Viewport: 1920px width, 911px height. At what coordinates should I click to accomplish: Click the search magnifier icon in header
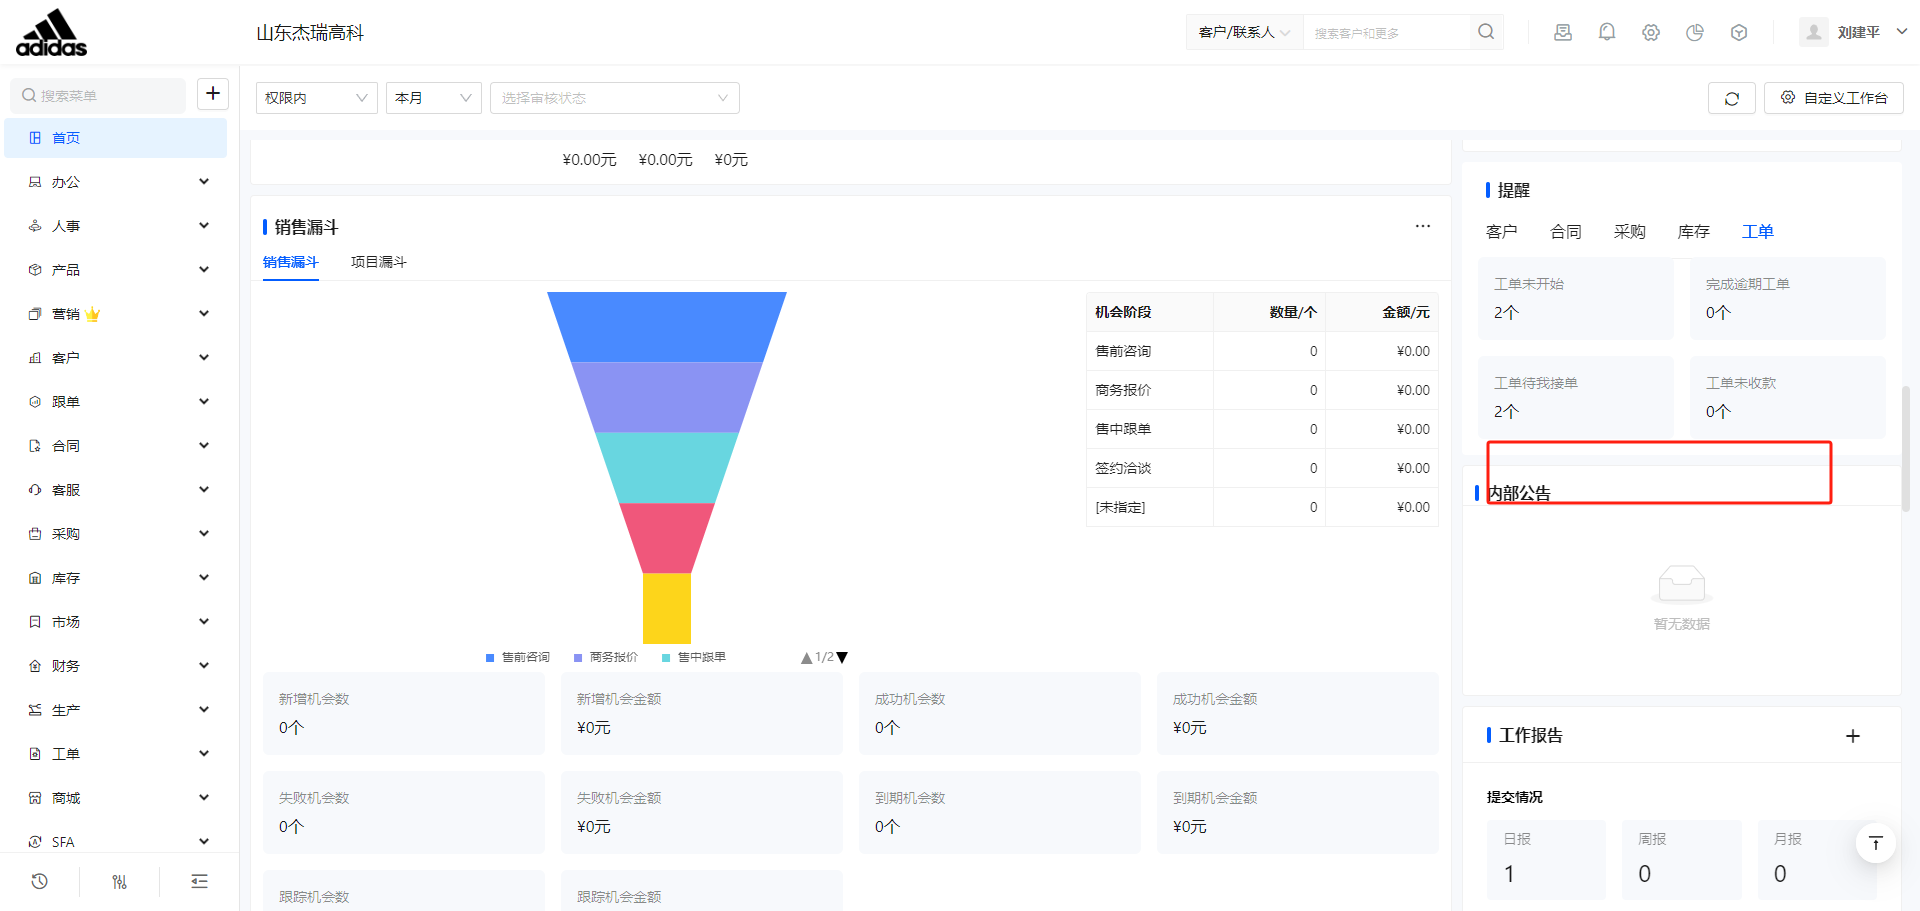[1486, 32]
